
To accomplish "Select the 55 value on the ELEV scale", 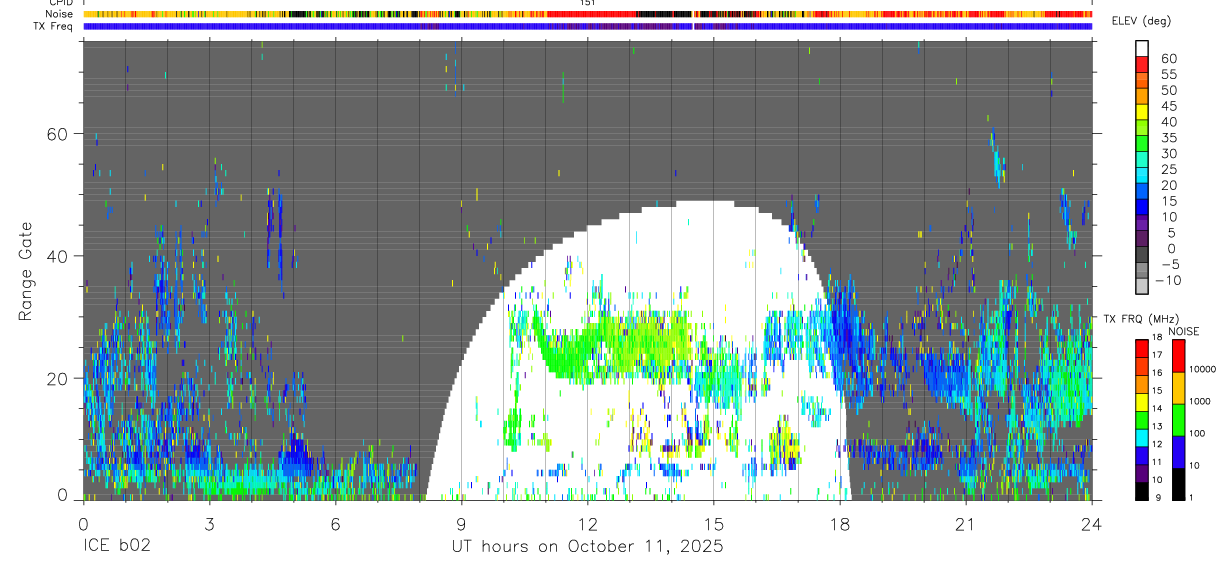I will tap(1168, 75).
